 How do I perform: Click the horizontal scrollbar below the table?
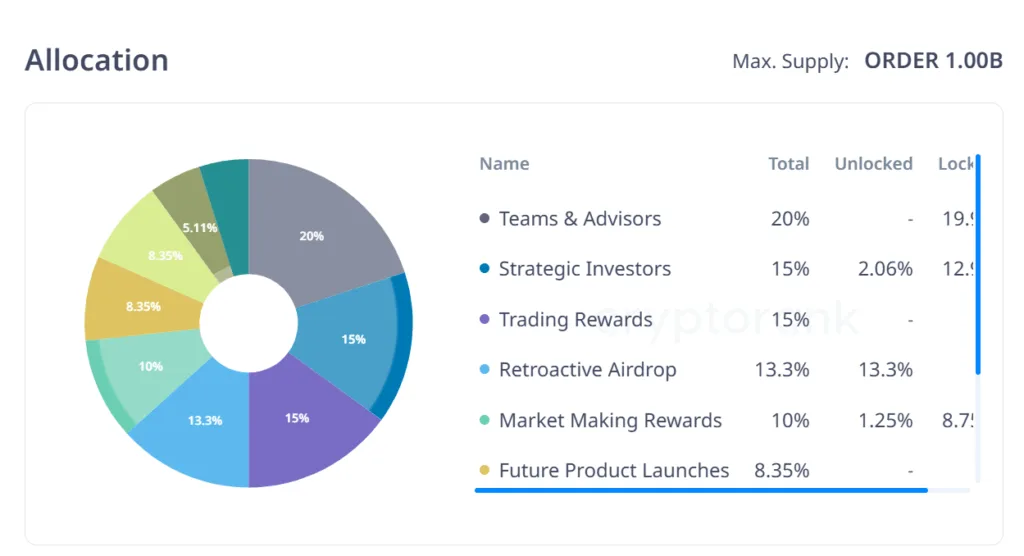click(700, 490)
